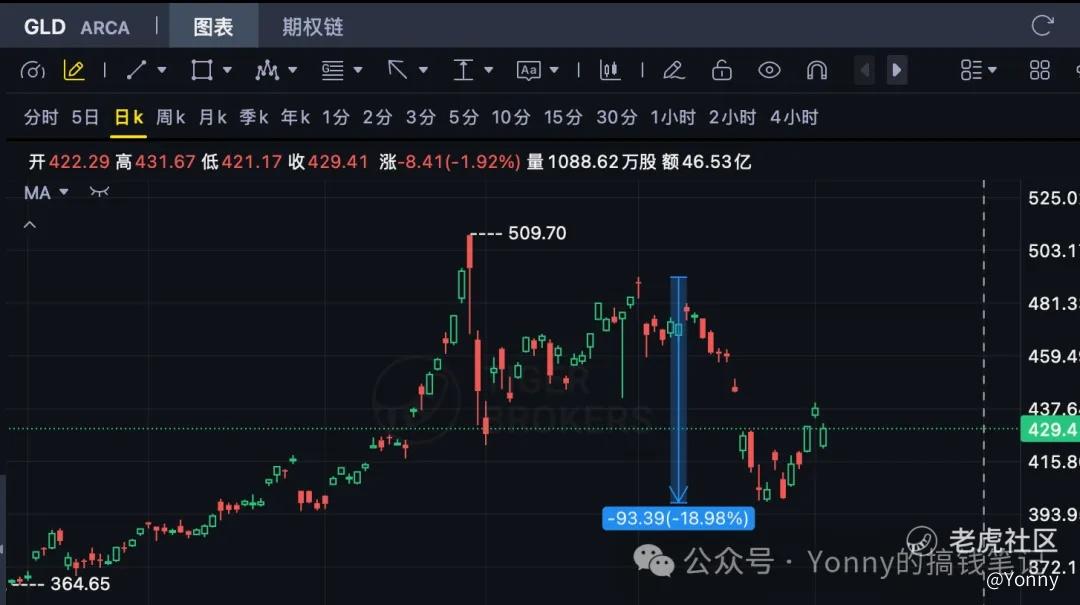Click the magnet snap icon
The image size is (1080, 605).
[x=817, y=70]
